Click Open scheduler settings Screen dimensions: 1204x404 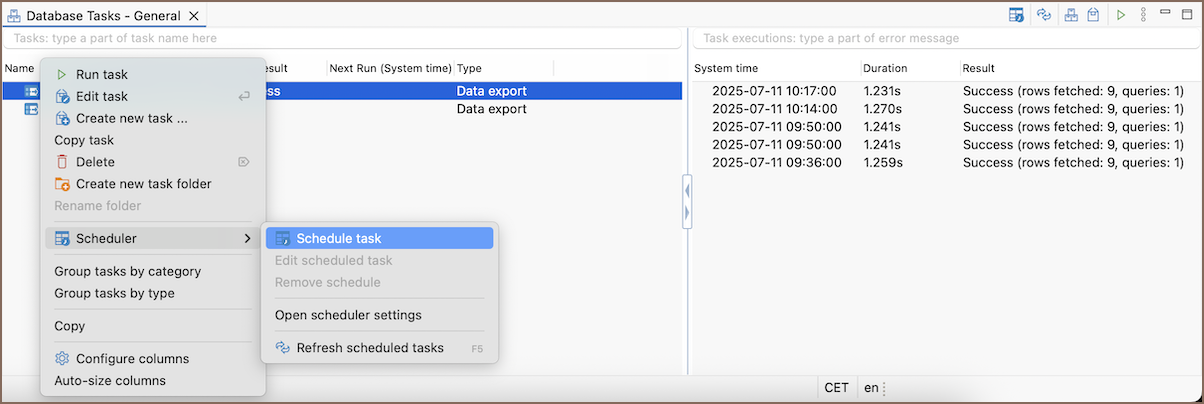pos(348,315)
